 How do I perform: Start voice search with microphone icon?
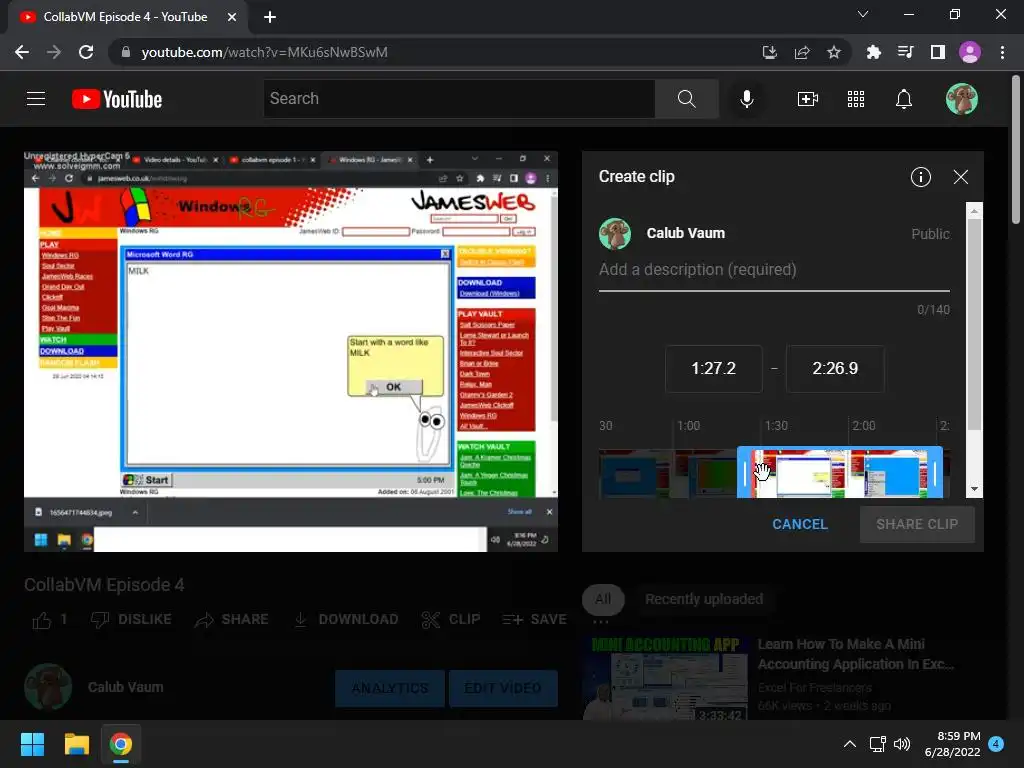pos(746,99)
